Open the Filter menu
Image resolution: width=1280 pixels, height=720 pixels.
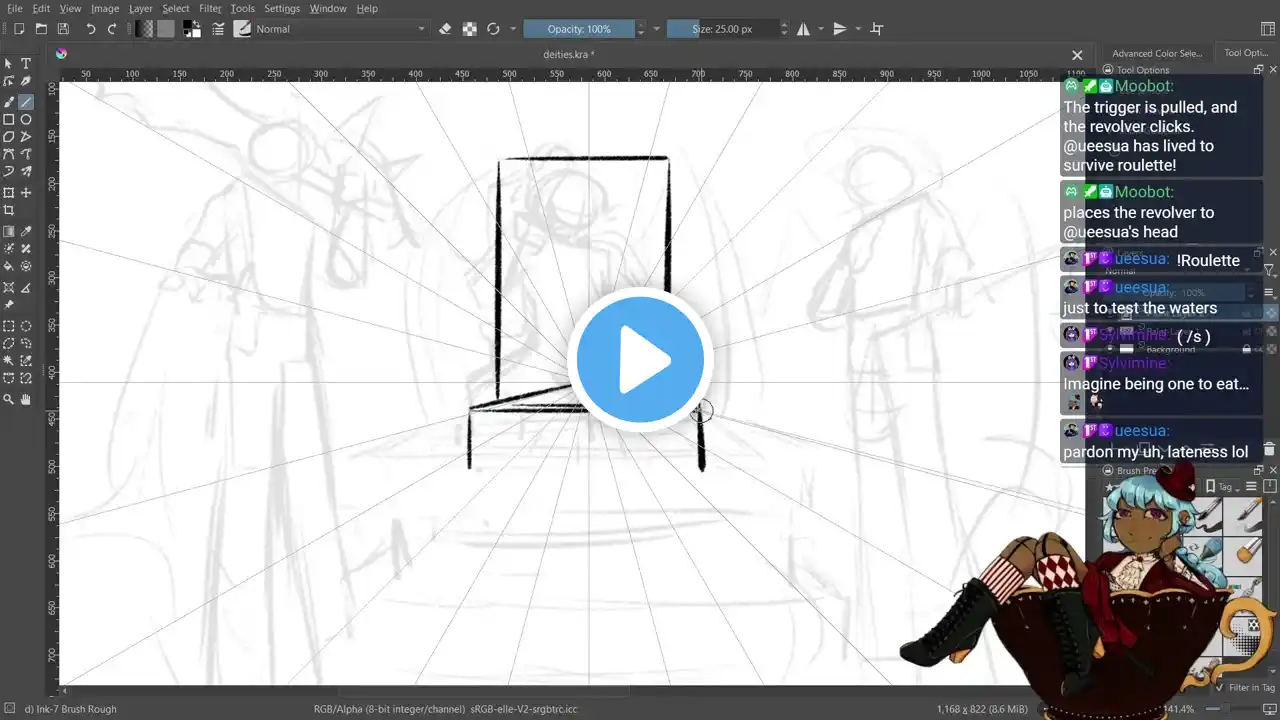(210, 8)
